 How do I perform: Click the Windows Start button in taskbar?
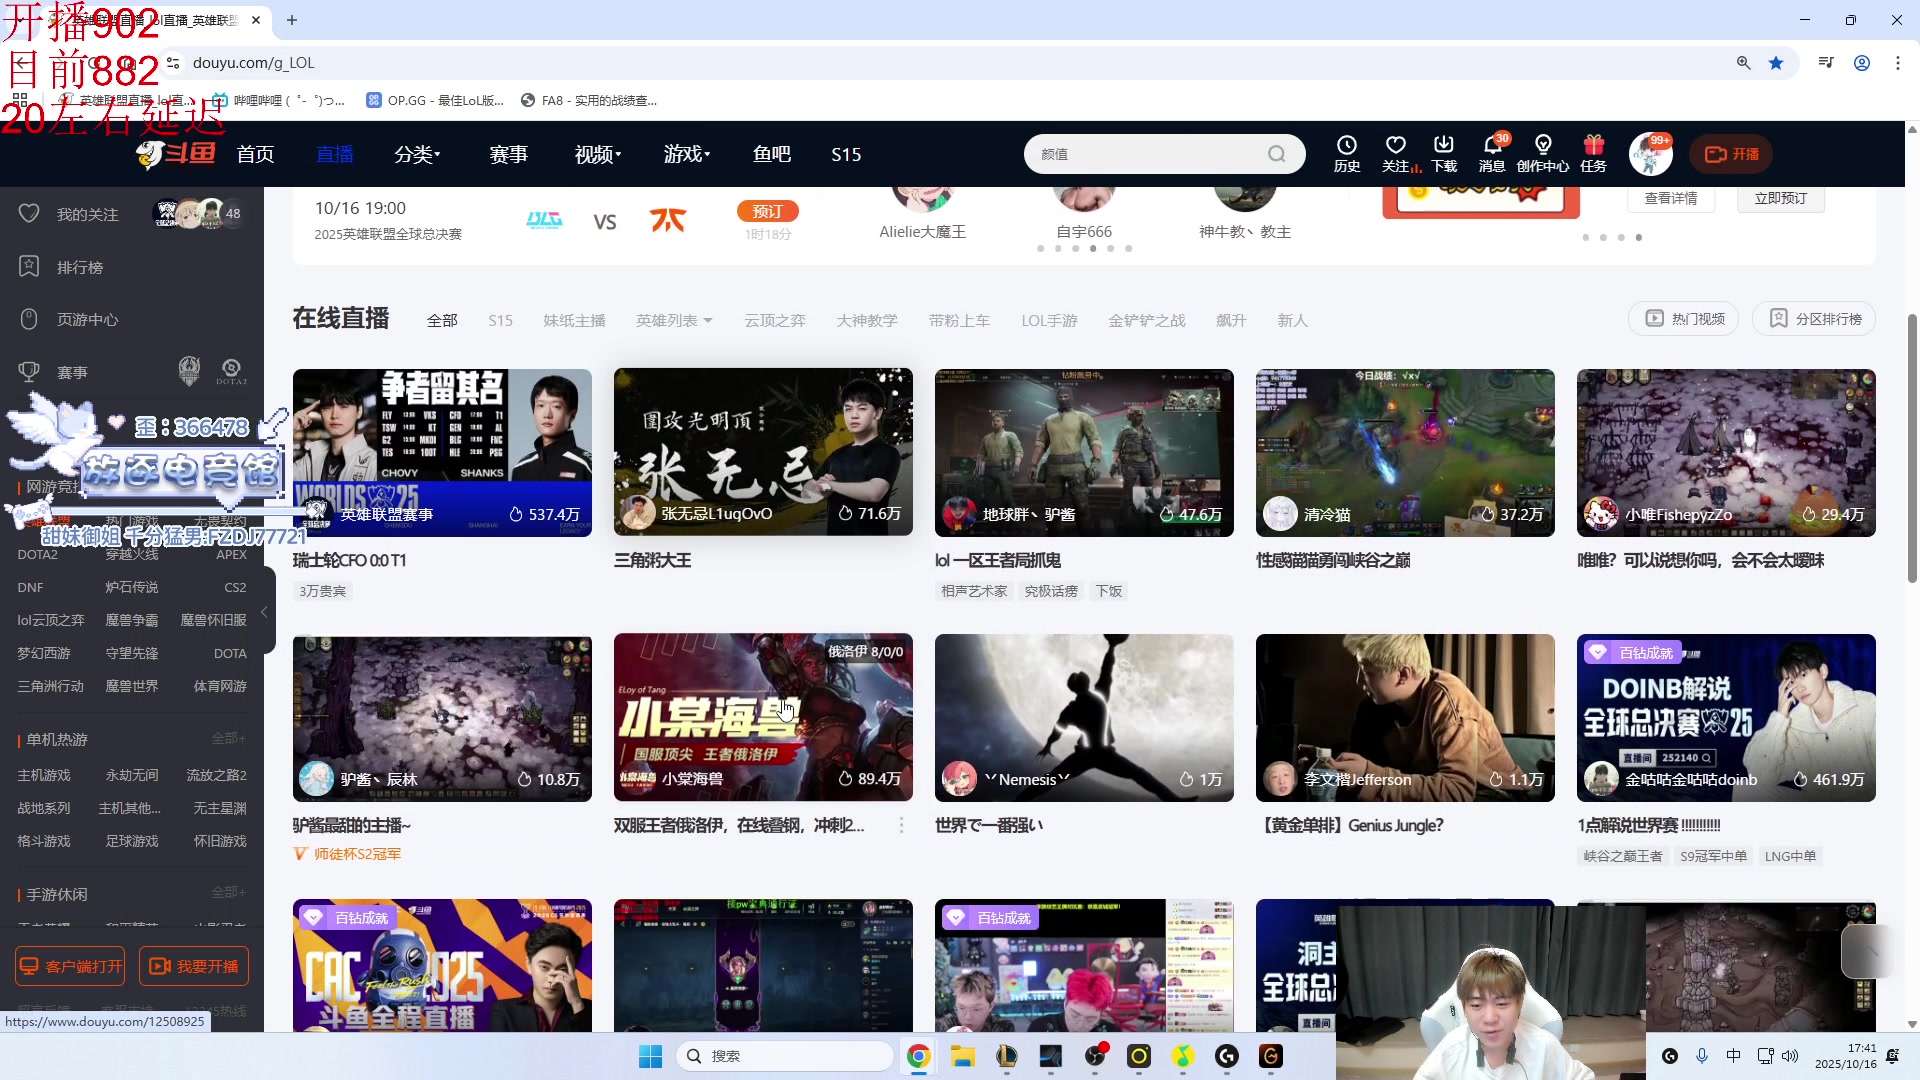650,1056
